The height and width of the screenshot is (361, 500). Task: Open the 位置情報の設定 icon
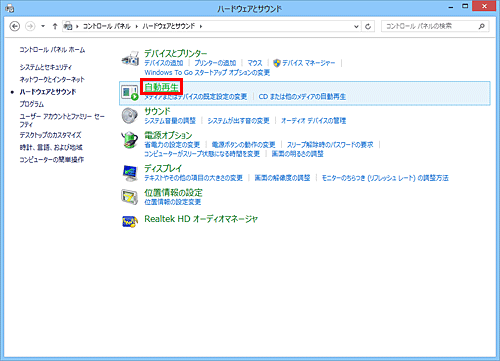130,197
